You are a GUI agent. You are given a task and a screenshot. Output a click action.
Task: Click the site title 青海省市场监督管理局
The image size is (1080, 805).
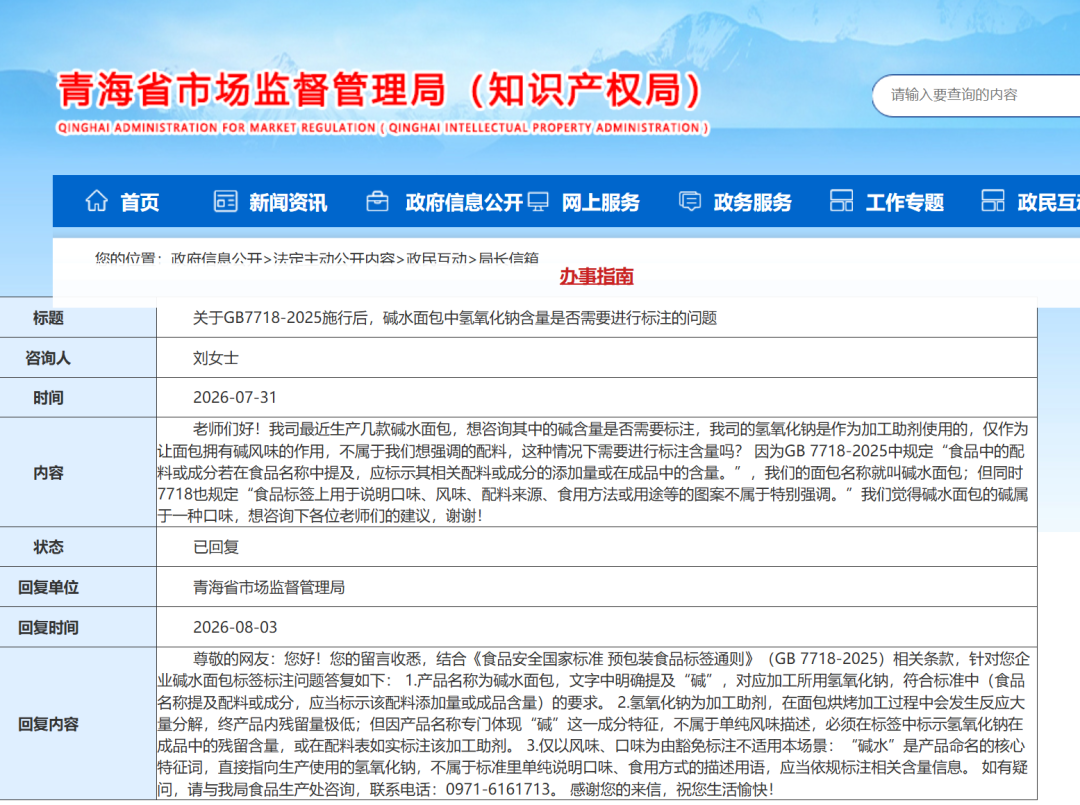[252, 90]
